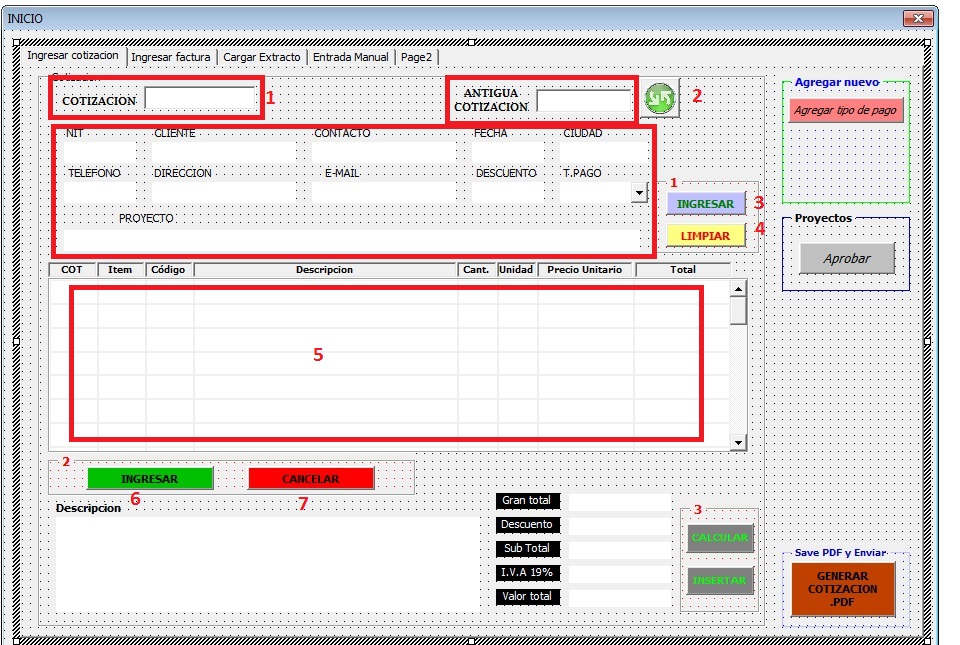The height and width of the screenshot is (645, 960).
Task: Switch to the Ingresar factura tab
Action: (x=171, y=57)
